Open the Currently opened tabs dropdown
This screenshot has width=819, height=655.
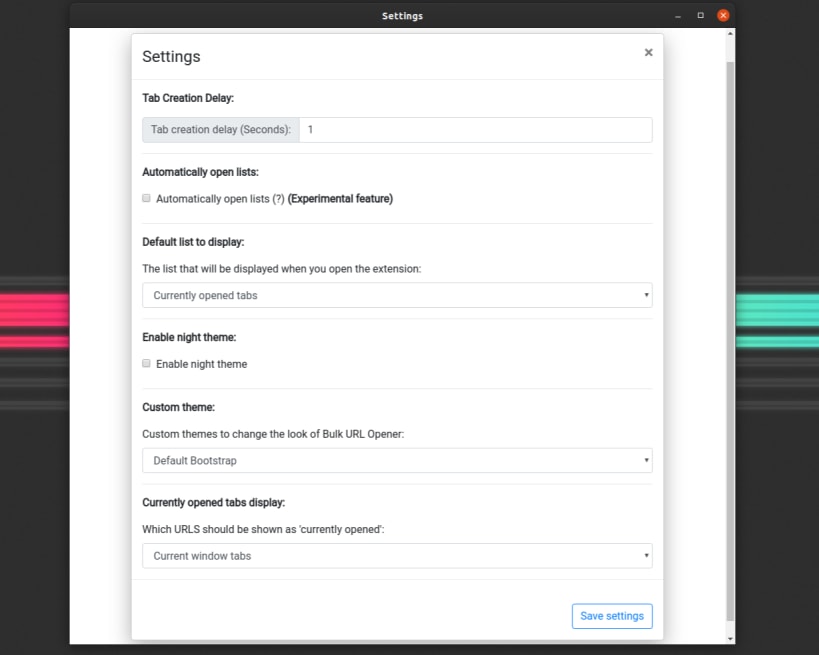tap(397, 295)
